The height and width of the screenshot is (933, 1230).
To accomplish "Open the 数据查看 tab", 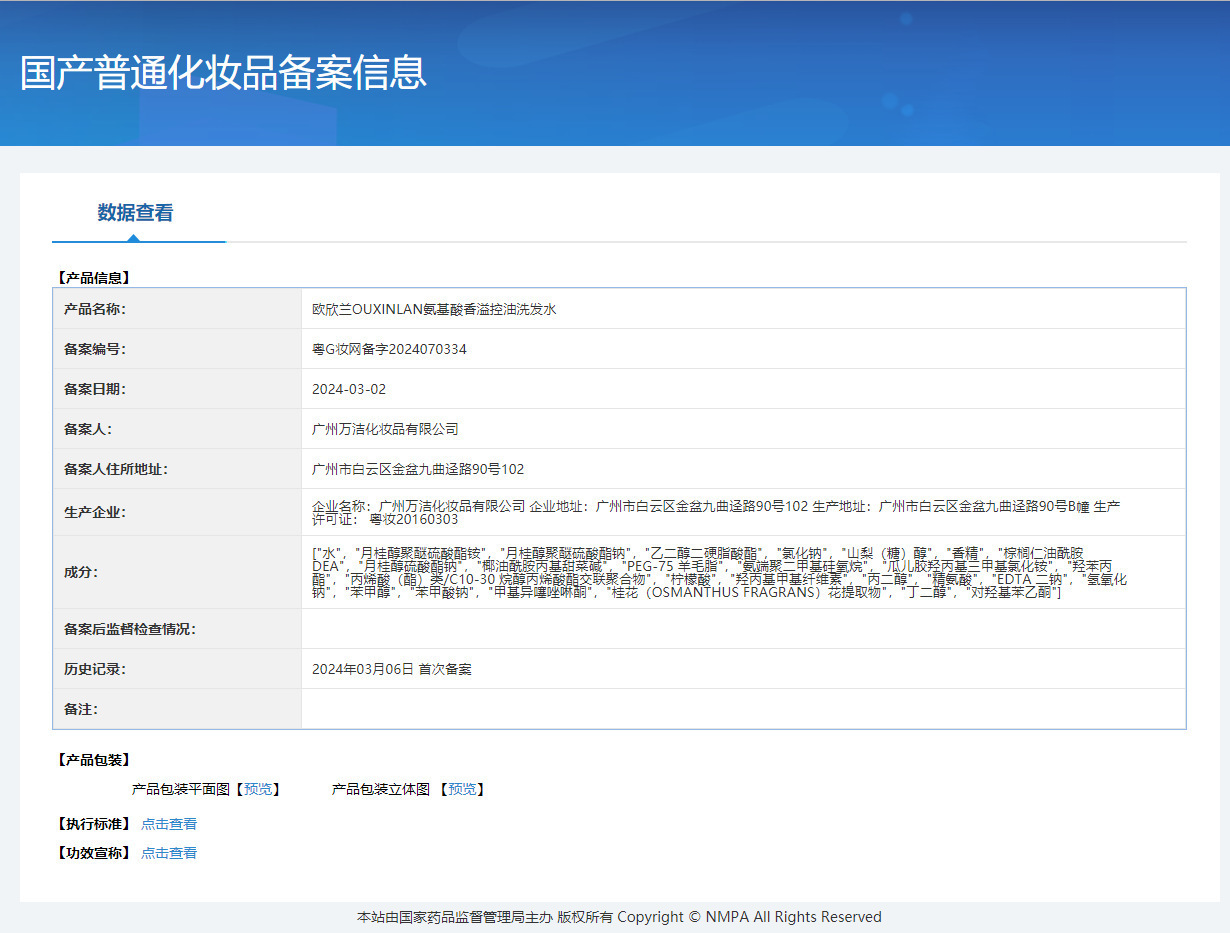I will tap(136, 213).
